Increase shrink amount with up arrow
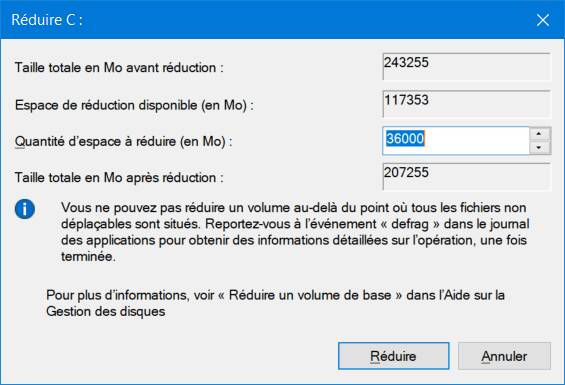The height and width of the screenshot is (385, 565). click(539, 134)
